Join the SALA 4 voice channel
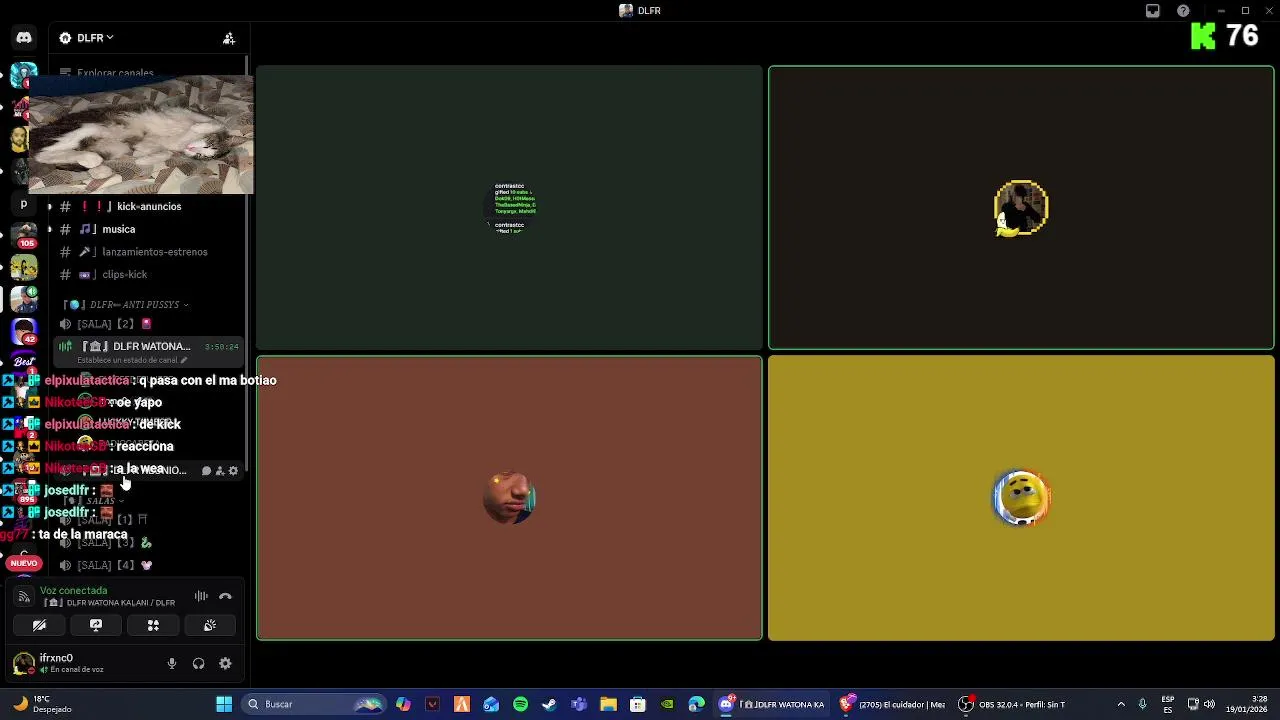 click(x=147, y=565)
